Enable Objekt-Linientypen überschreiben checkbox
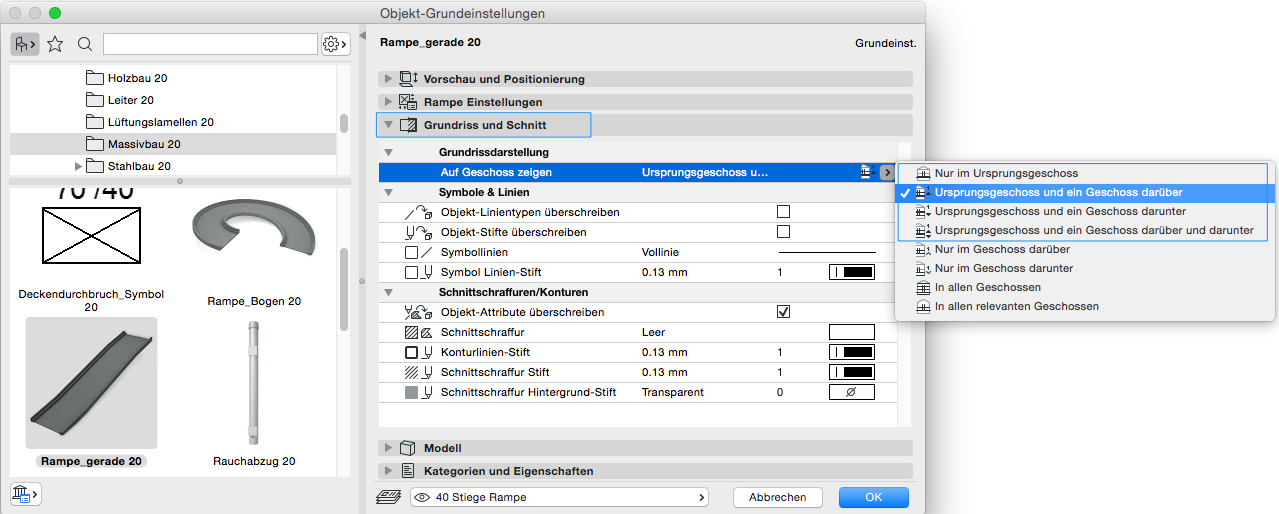The width and height of the screenshot is (1279, 514). [783, 212]
